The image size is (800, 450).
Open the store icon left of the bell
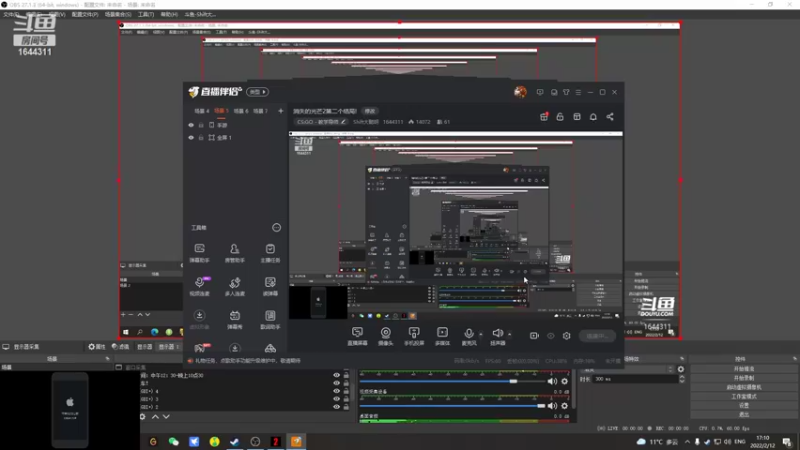(577, 117)
